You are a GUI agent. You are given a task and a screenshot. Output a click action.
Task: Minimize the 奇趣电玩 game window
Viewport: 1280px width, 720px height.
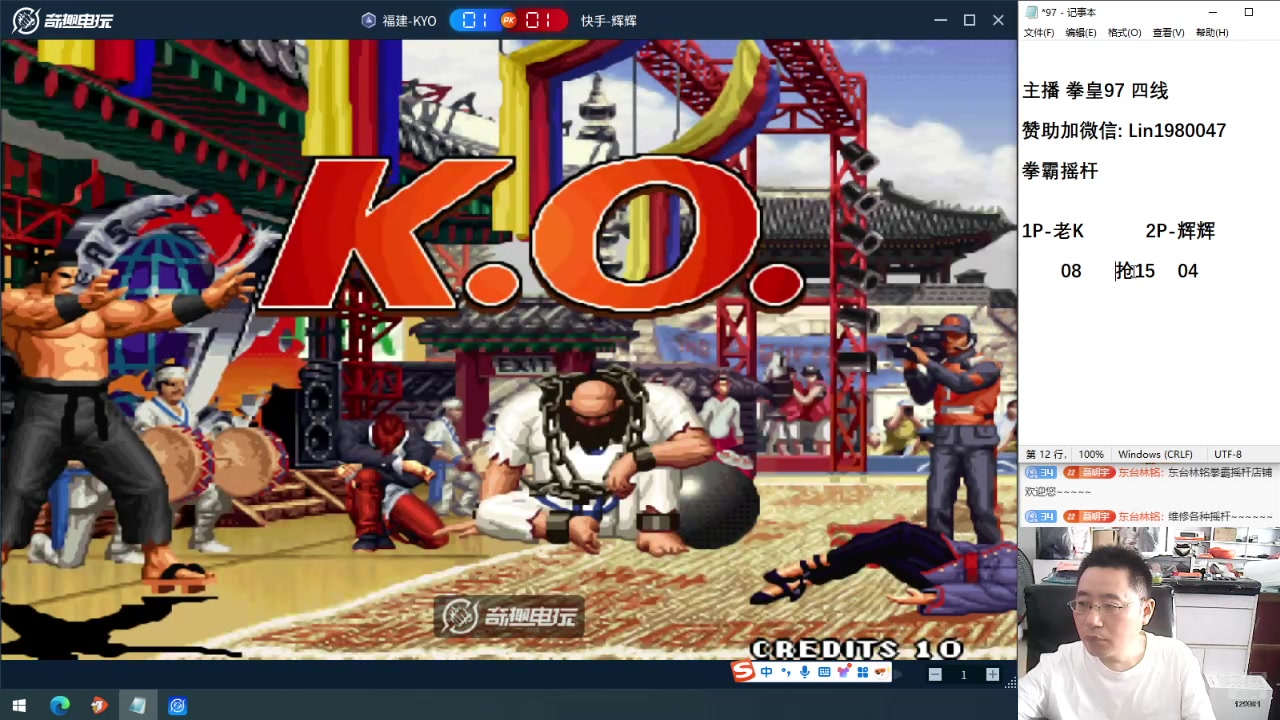click(940, 20)
